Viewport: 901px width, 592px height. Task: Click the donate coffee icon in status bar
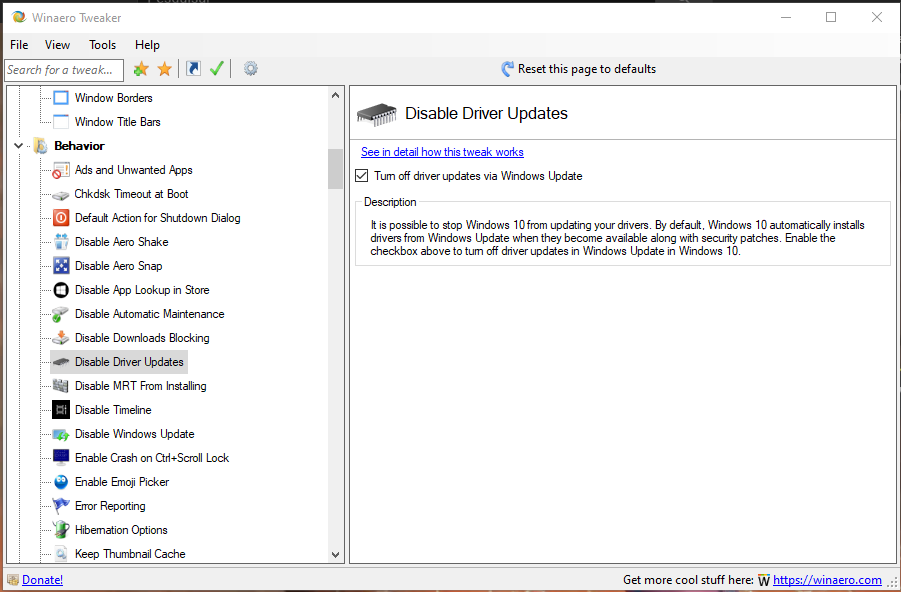coord(13,580)
